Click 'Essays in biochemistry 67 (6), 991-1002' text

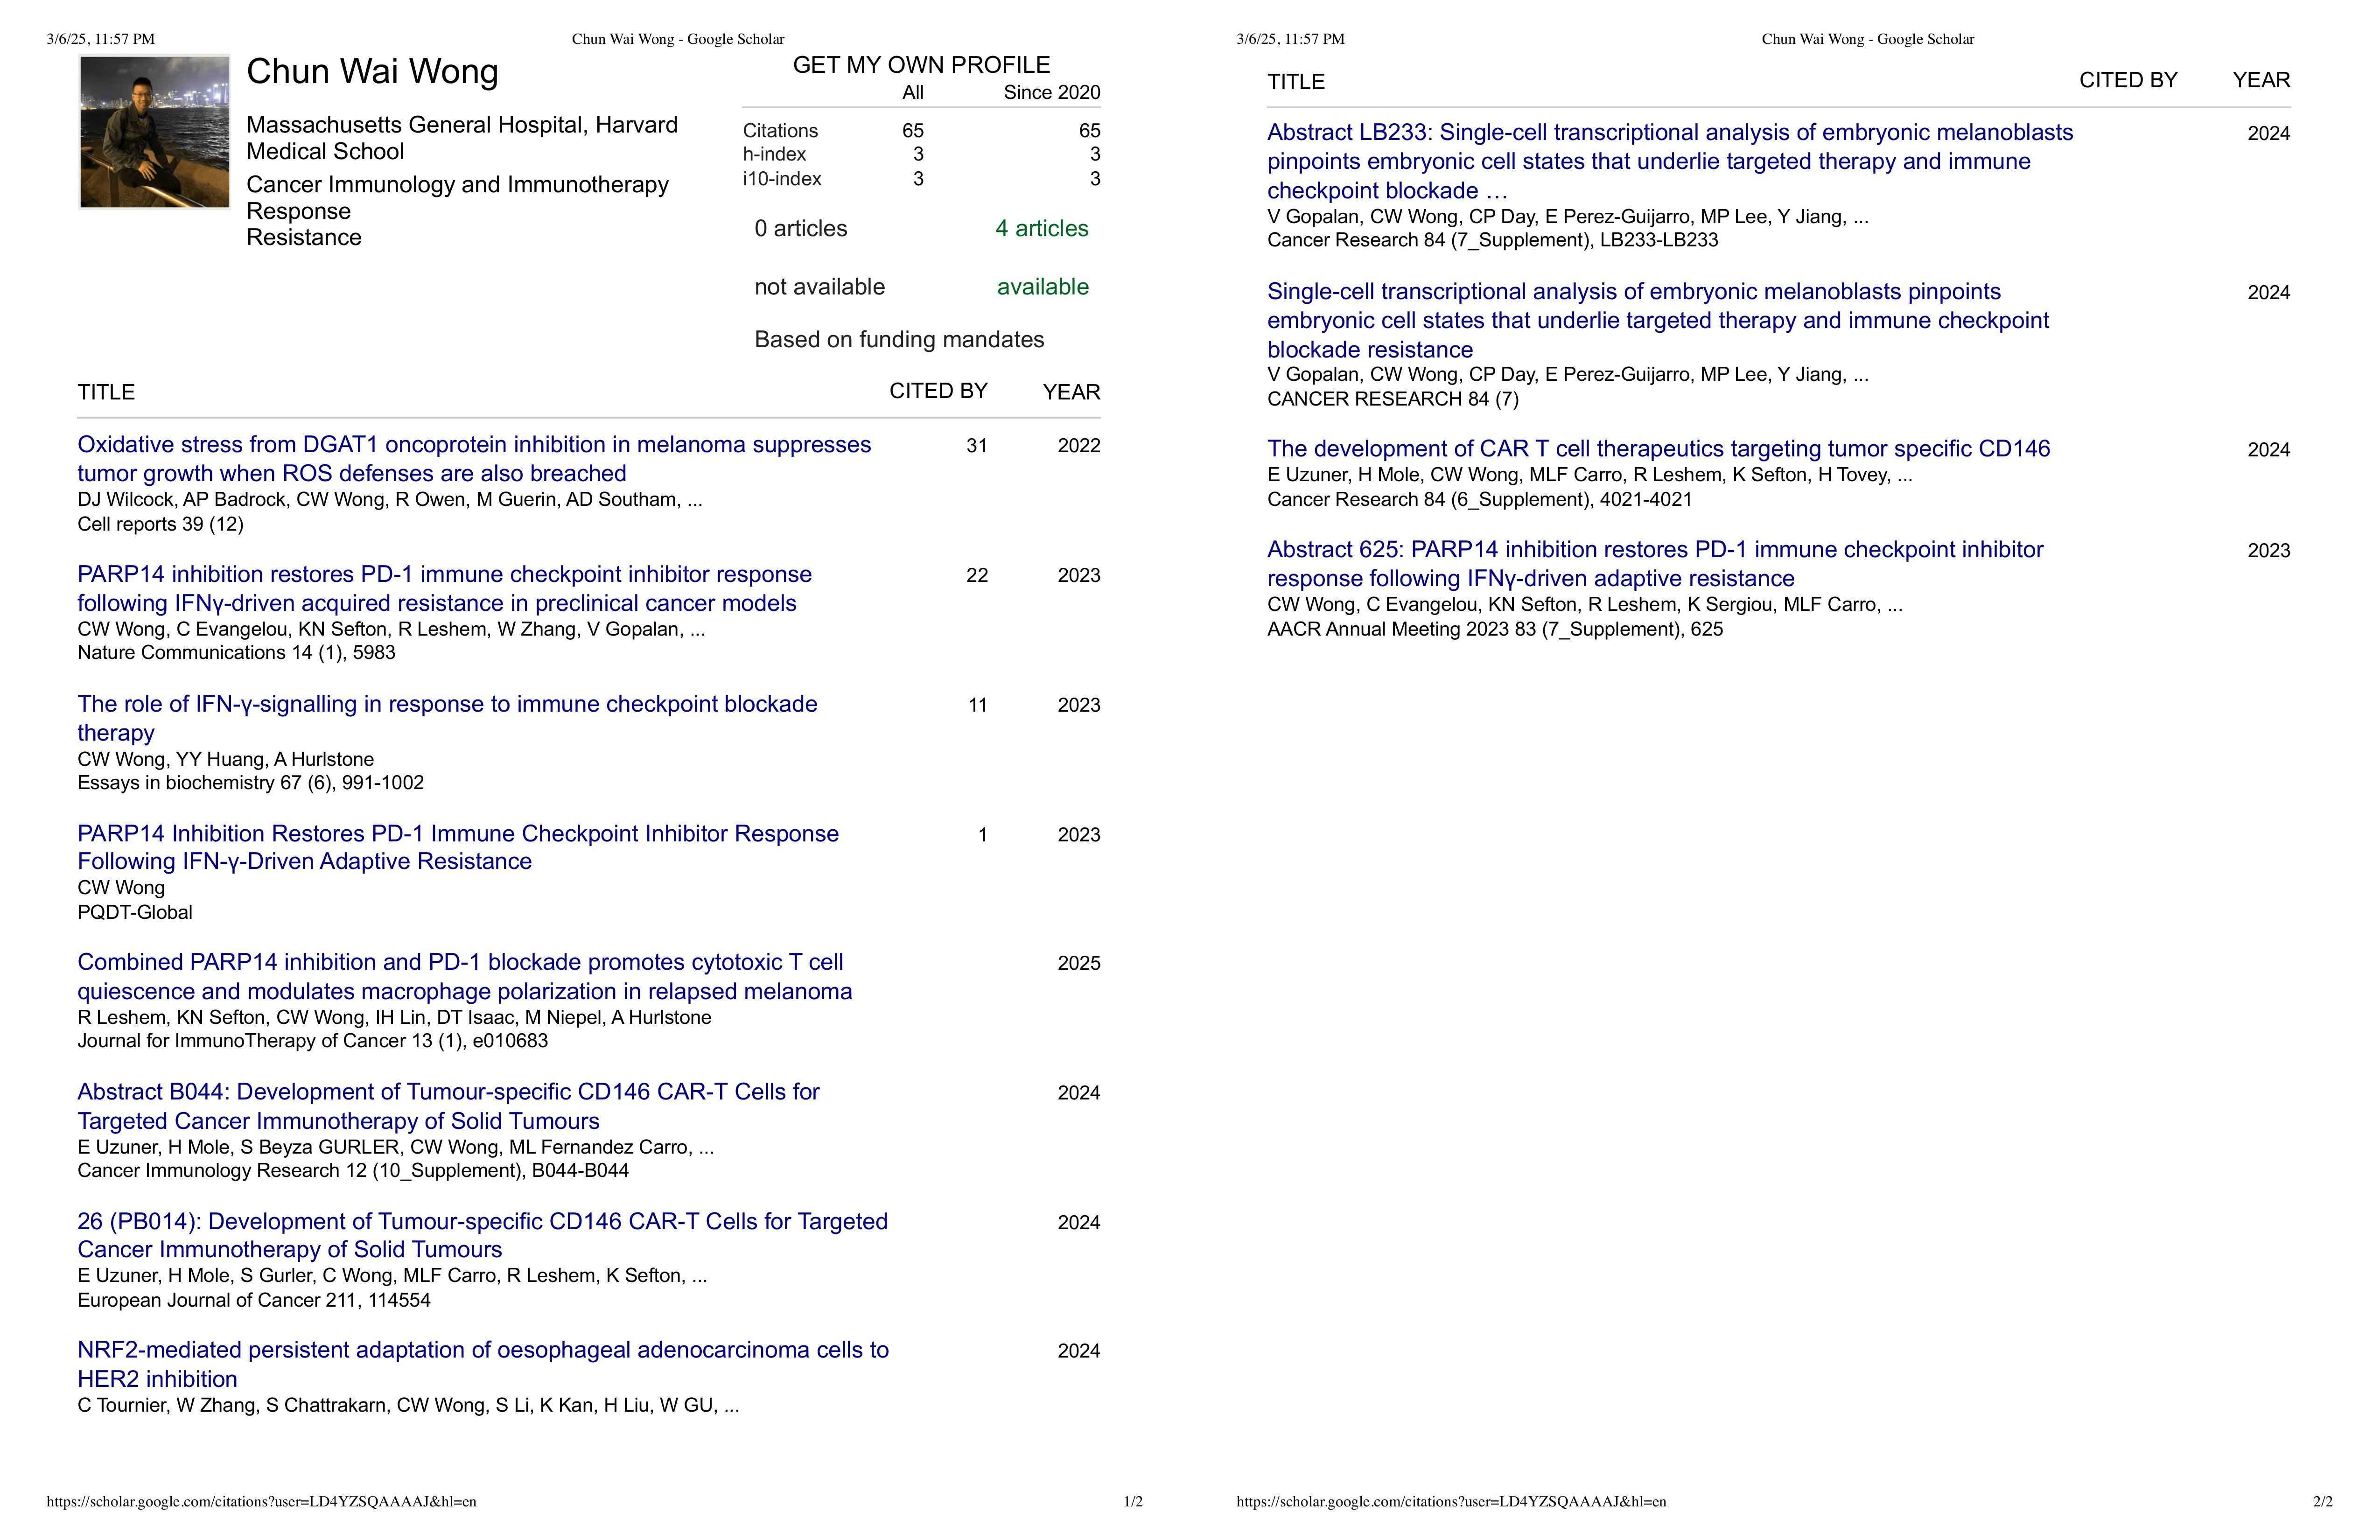click(251, 783)
